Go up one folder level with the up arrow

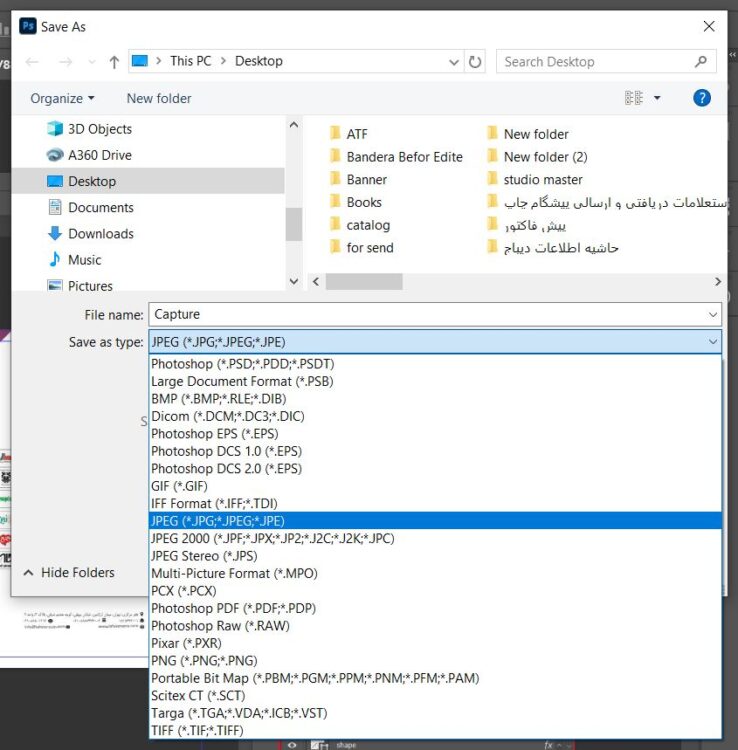pyautogui.click(x=114, y=62)
